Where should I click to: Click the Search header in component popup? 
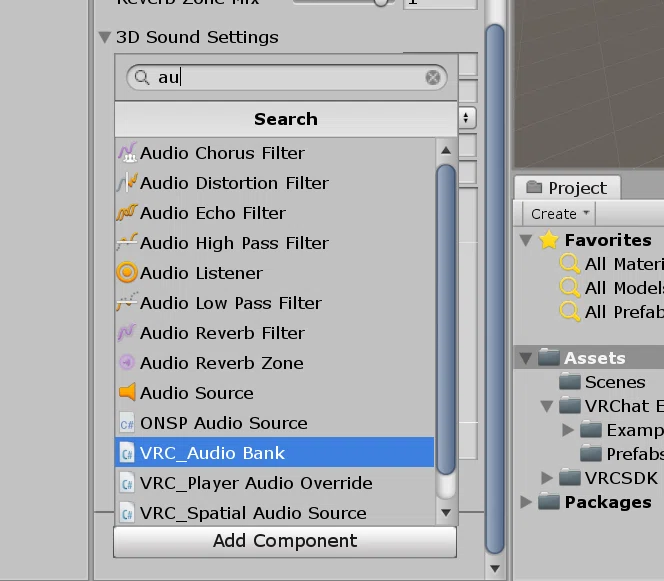click(286, 119)
